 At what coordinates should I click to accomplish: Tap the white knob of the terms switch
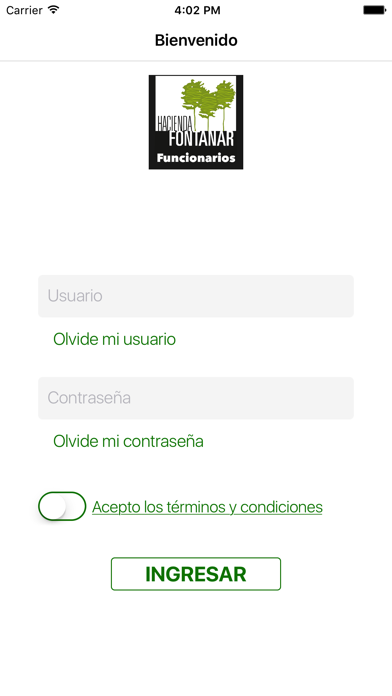click(53, 506)
